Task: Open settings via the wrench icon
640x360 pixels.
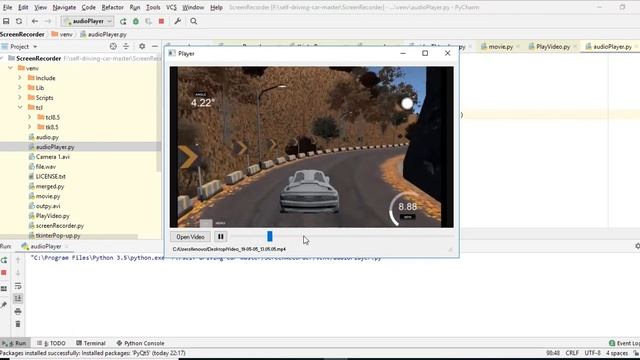Action: tap(178, 21)
